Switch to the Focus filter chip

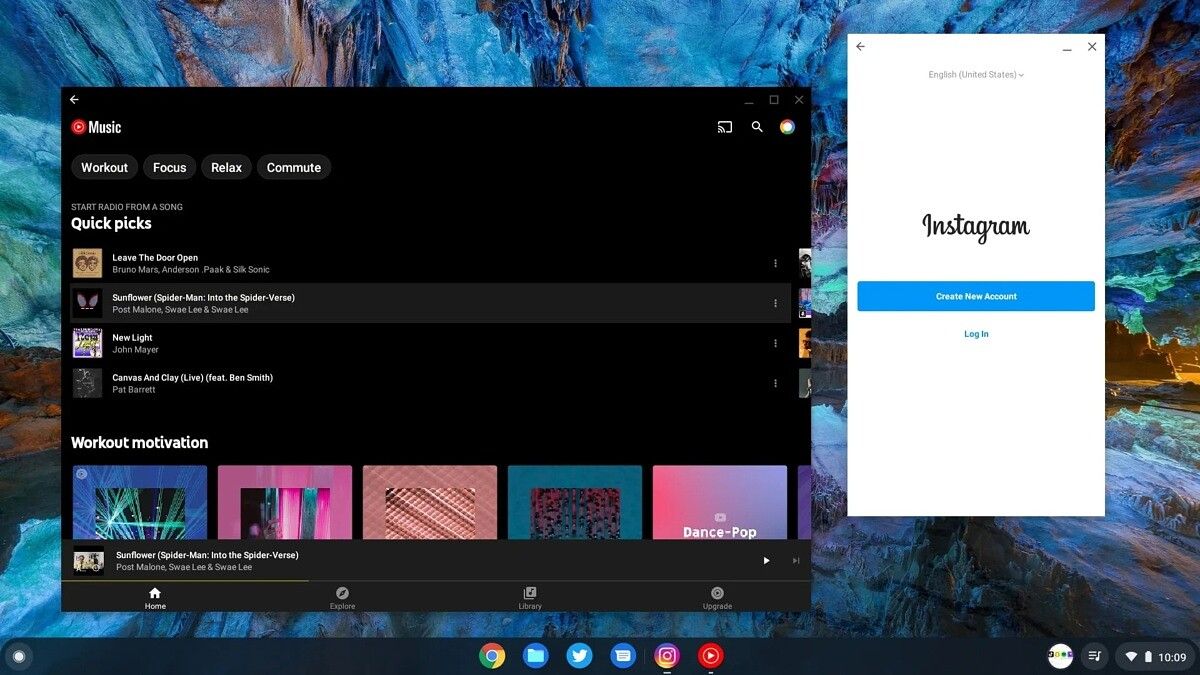pos(168,167)
